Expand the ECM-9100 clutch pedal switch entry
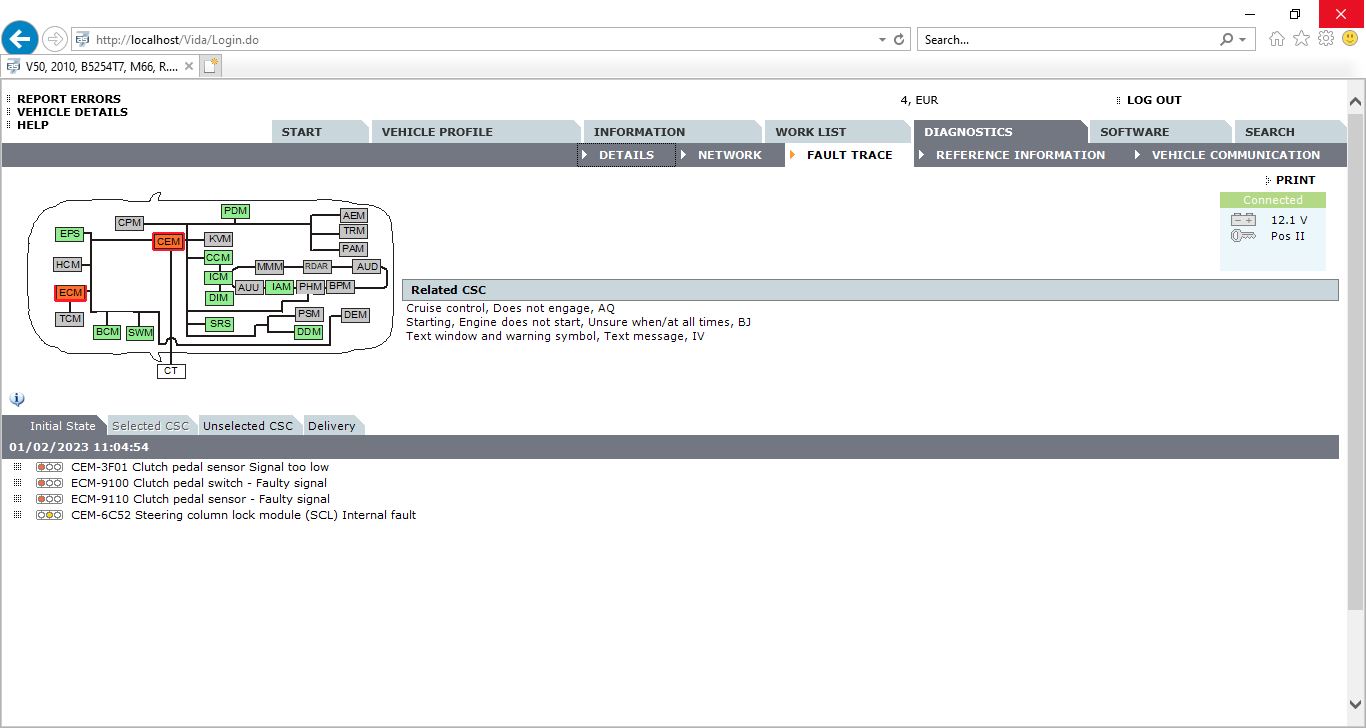 click(17, 483)
